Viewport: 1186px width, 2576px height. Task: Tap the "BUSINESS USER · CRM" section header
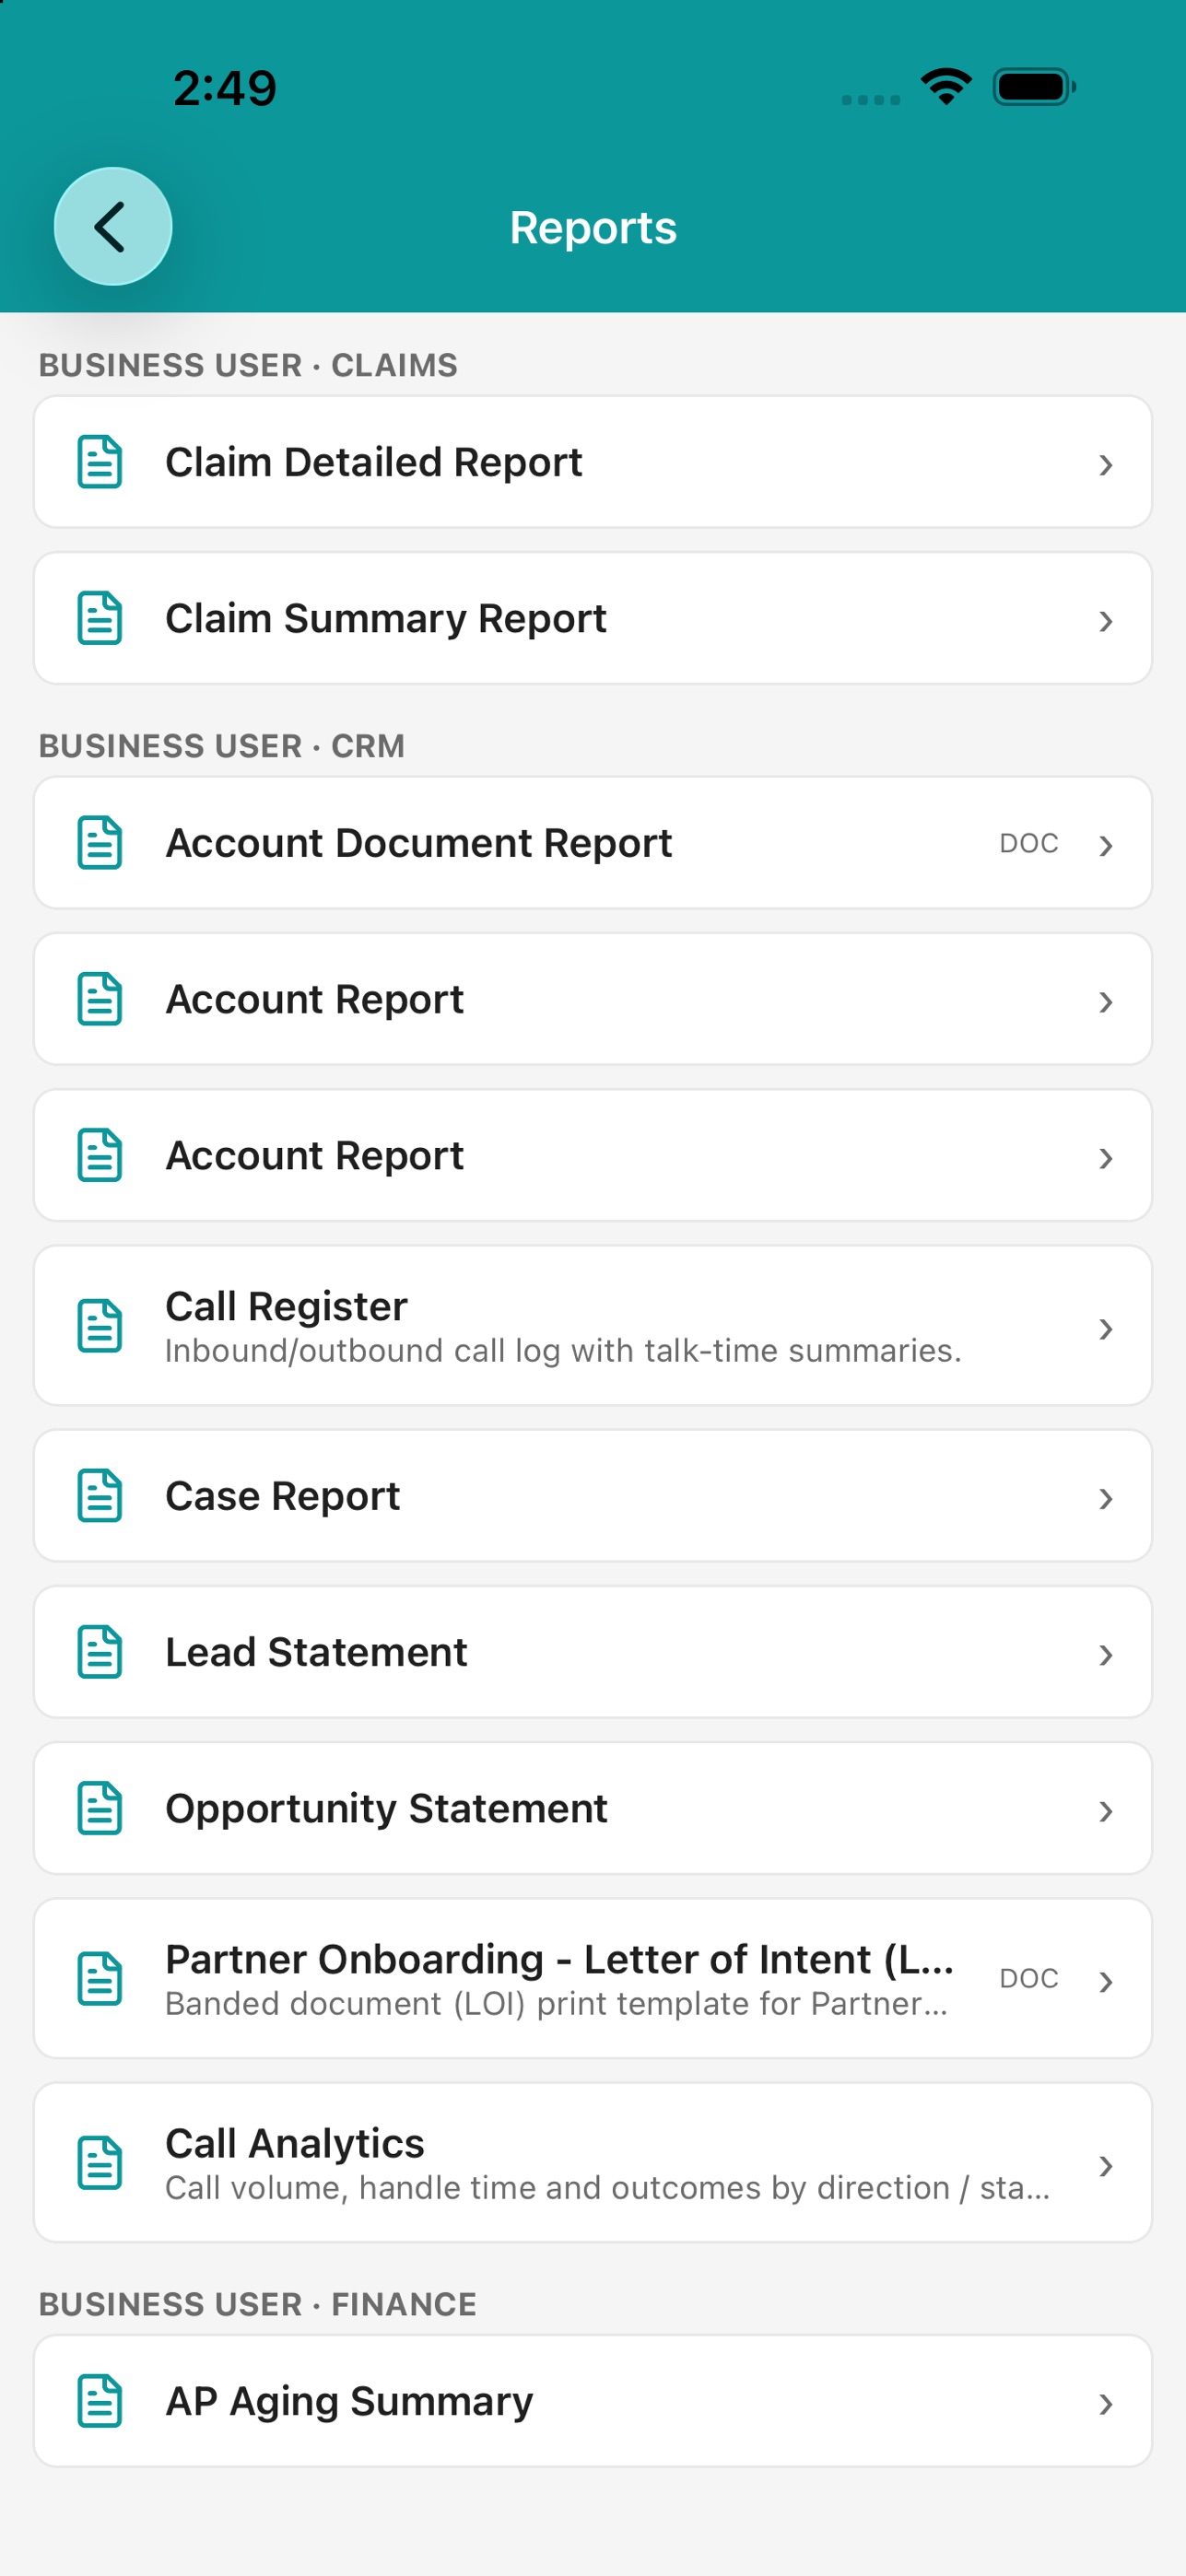point(222,746)
